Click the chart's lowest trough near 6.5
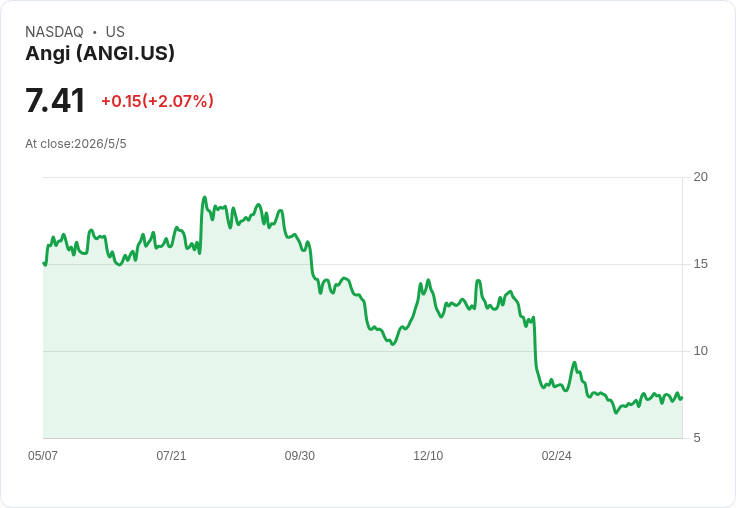This screenshot has height=508, width=736. [616, 412]
